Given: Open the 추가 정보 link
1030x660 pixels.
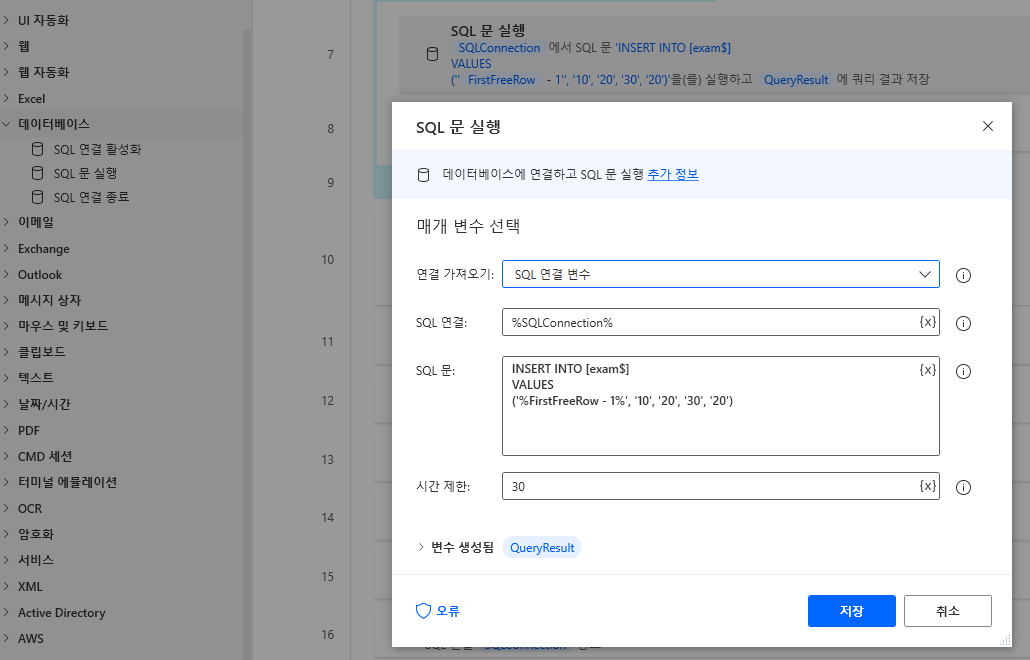Looking at the screenshot, I should [673, 174].
